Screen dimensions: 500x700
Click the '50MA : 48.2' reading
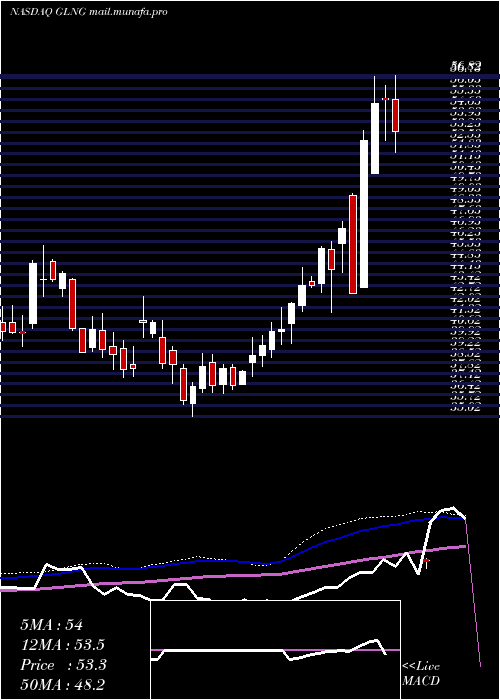(x=63, y=685)
